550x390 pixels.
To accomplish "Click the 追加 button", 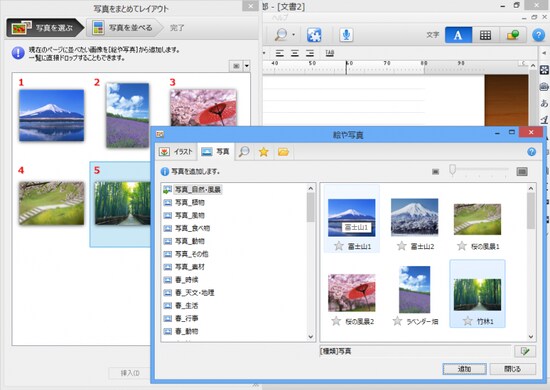I will coord(464,369).
